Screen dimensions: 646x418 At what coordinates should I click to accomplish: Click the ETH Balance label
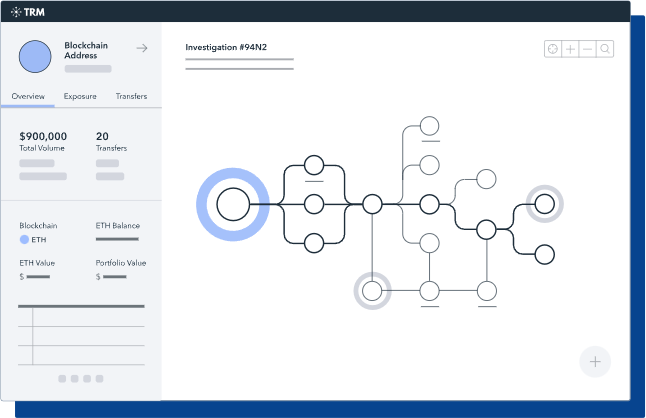pos(118,226)
